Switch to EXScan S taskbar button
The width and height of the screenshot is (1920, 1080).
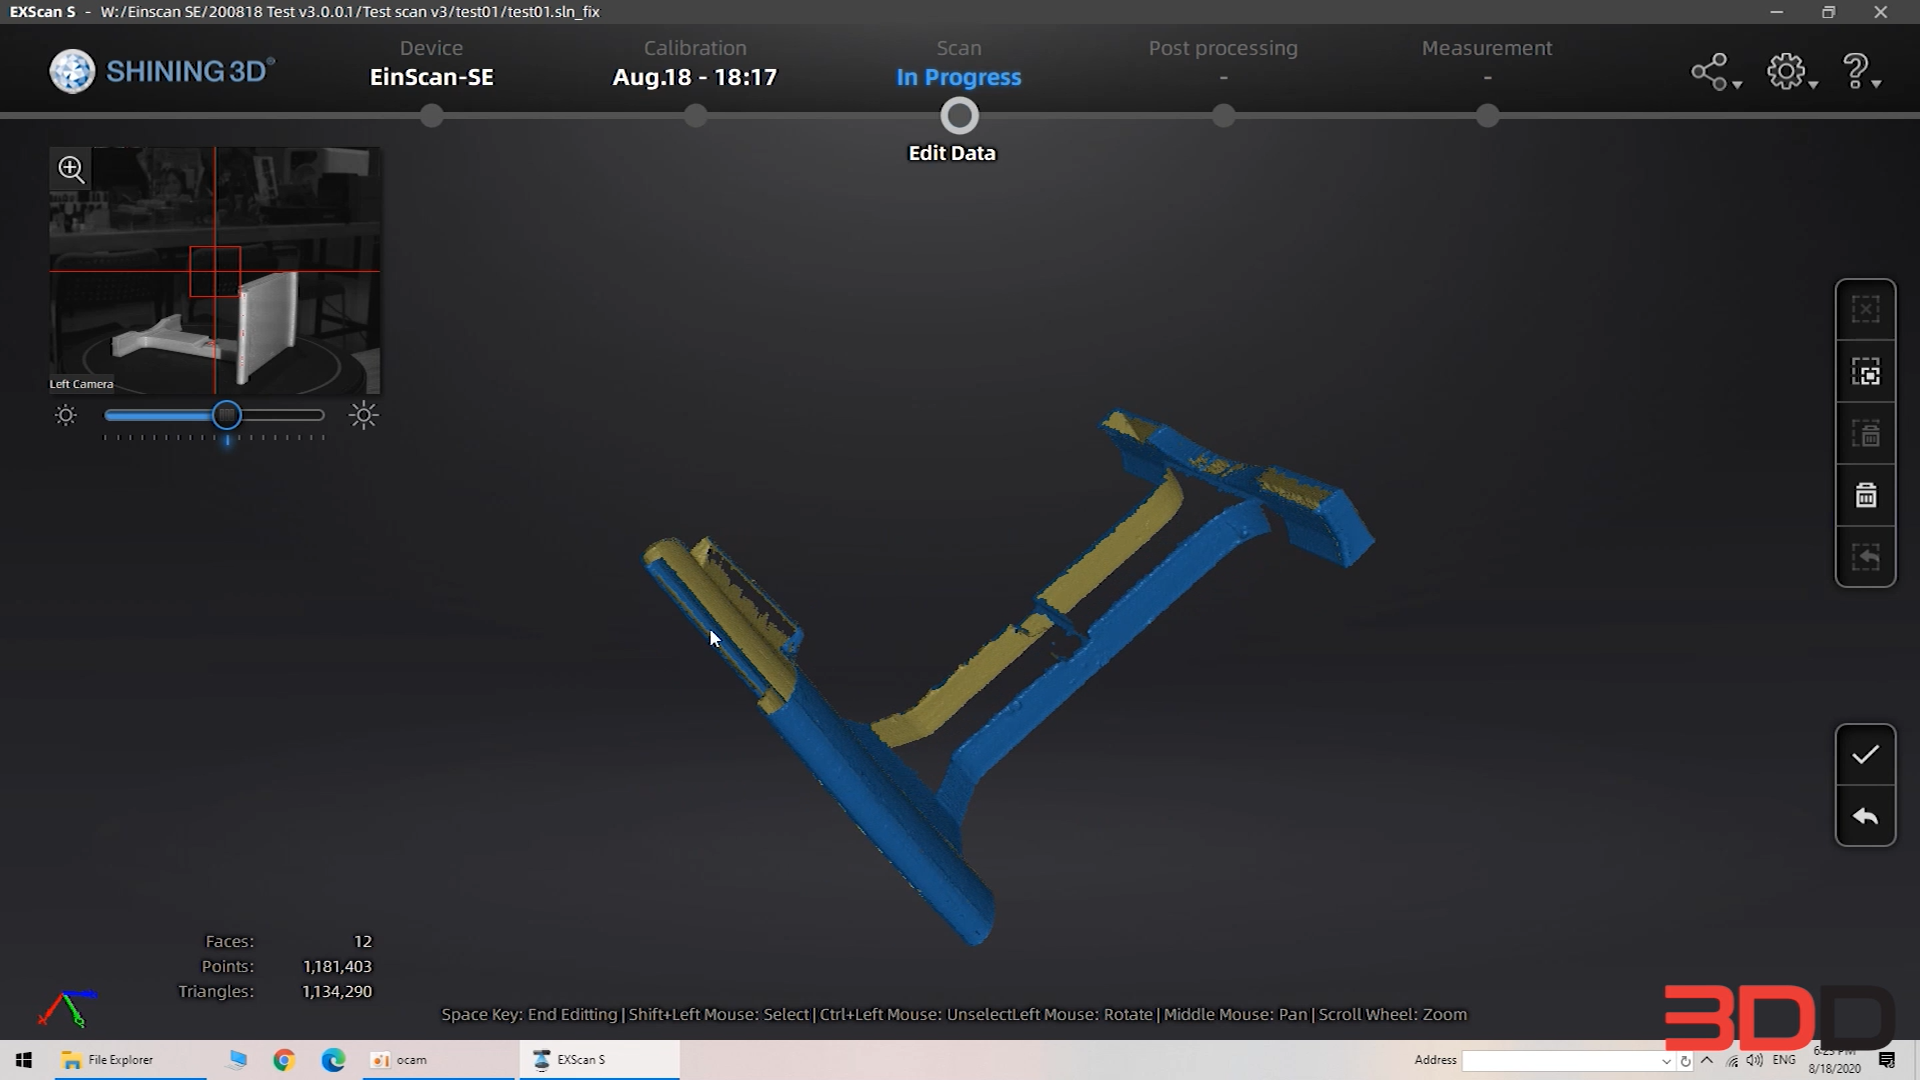coord(599,1060)
